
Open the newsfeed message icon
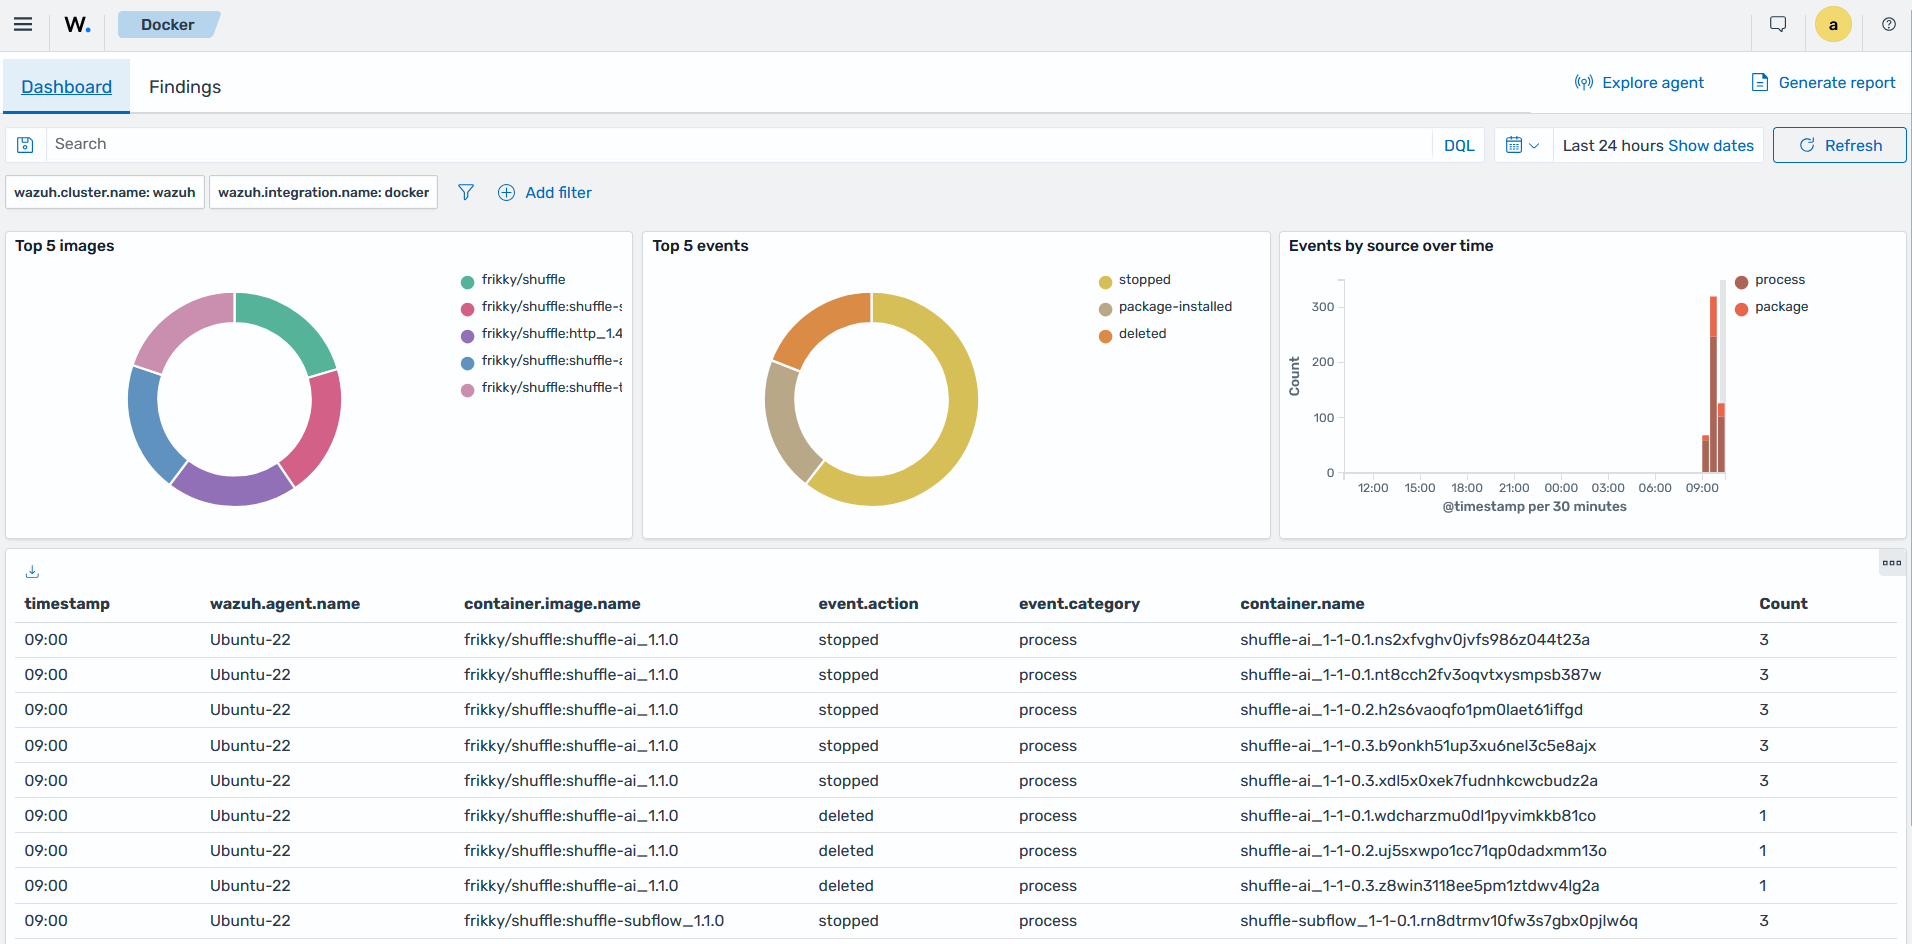point(1778,25)
